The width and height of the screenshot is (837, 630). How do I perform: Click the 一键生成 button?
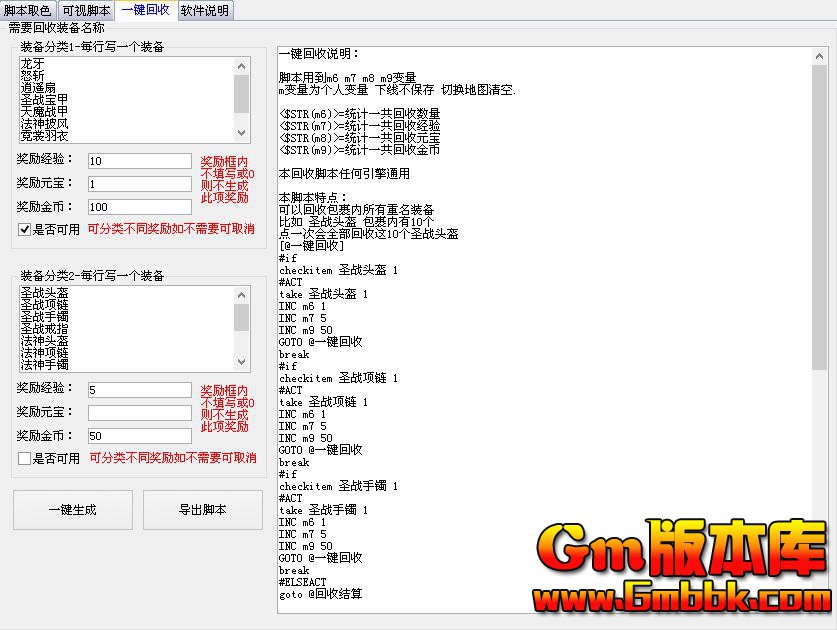tap(73, 510)
